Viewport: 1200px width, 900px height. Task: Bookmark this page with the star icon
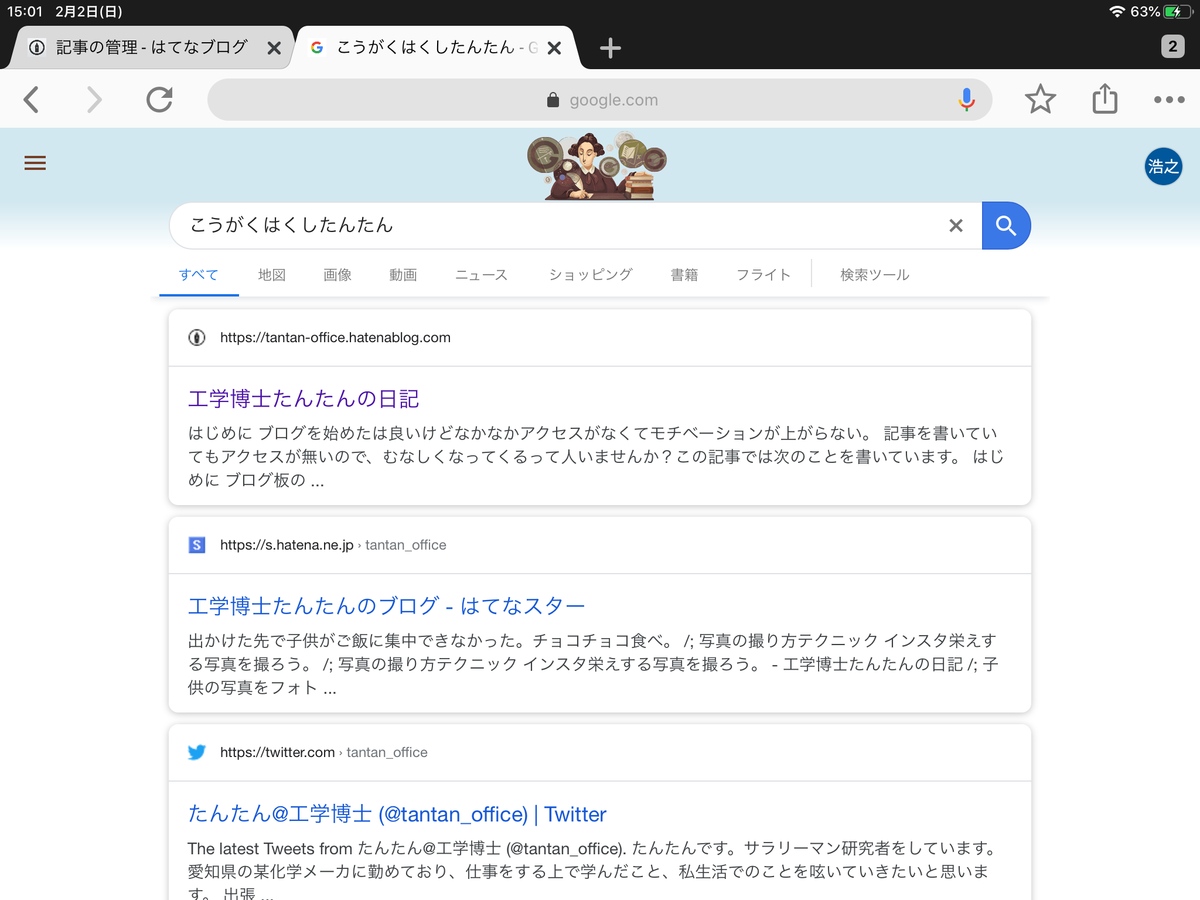click(x=1040, y=99)
